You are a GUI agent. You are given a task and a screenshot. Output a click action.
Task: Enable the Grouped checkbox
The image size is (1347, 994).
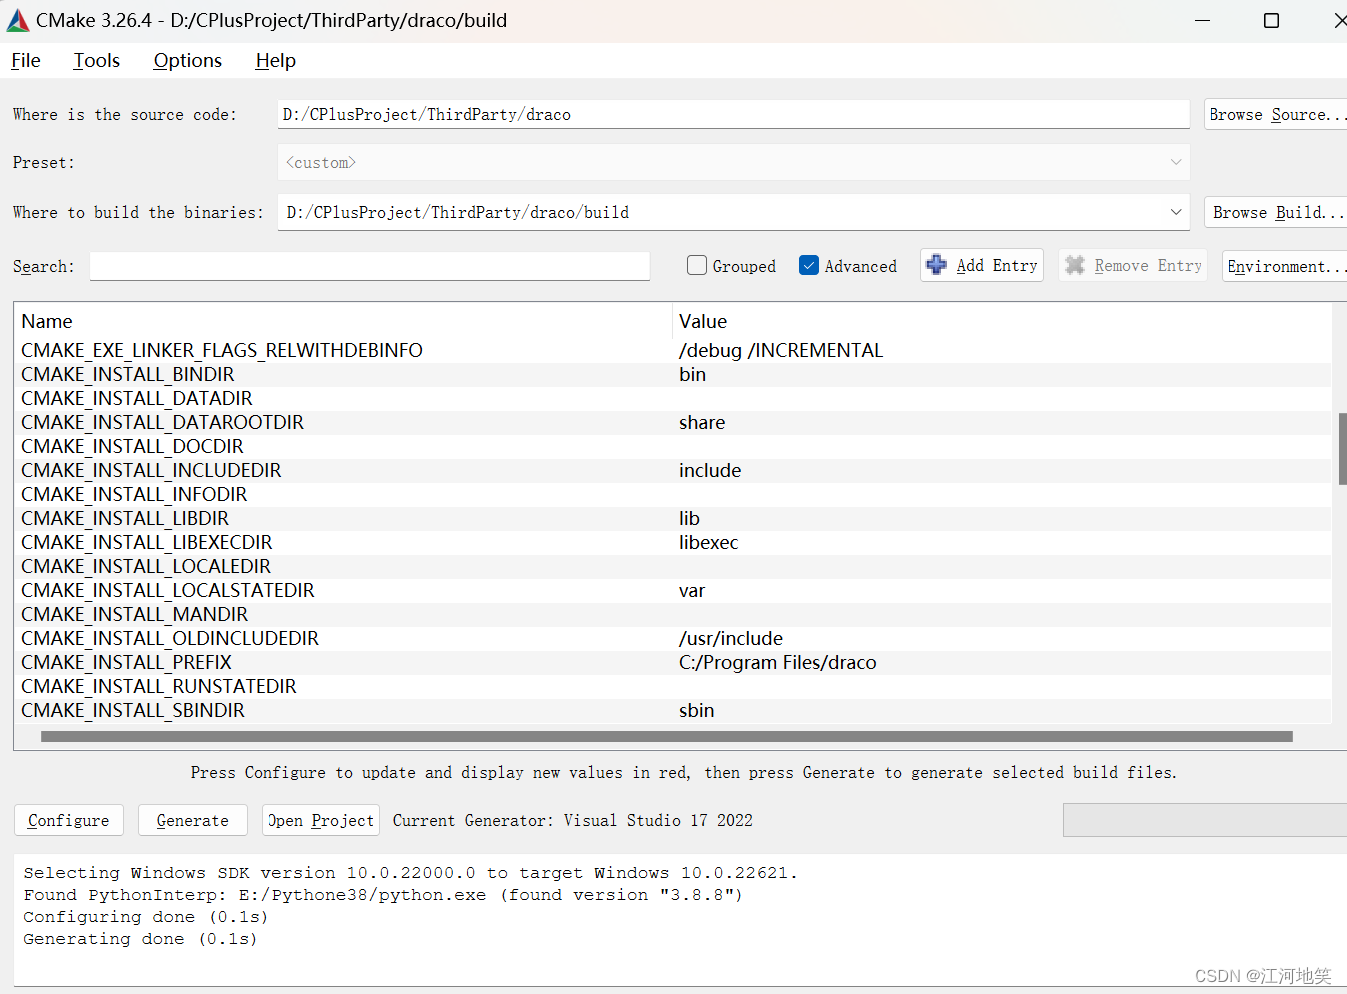pyautogui.click(x=697, y=265)
